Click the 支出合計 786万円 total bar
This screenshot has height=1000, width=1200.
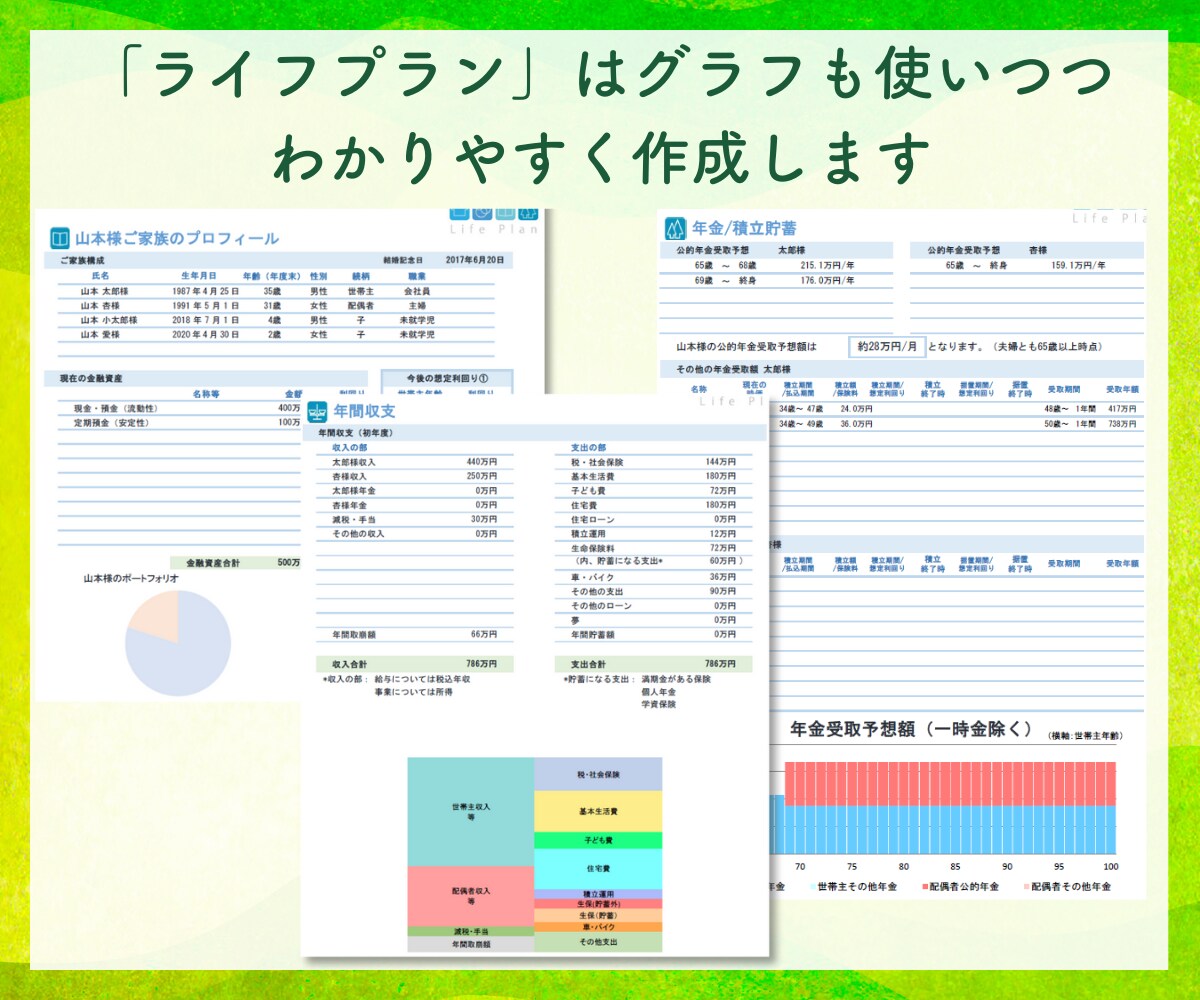coord(654,664)
